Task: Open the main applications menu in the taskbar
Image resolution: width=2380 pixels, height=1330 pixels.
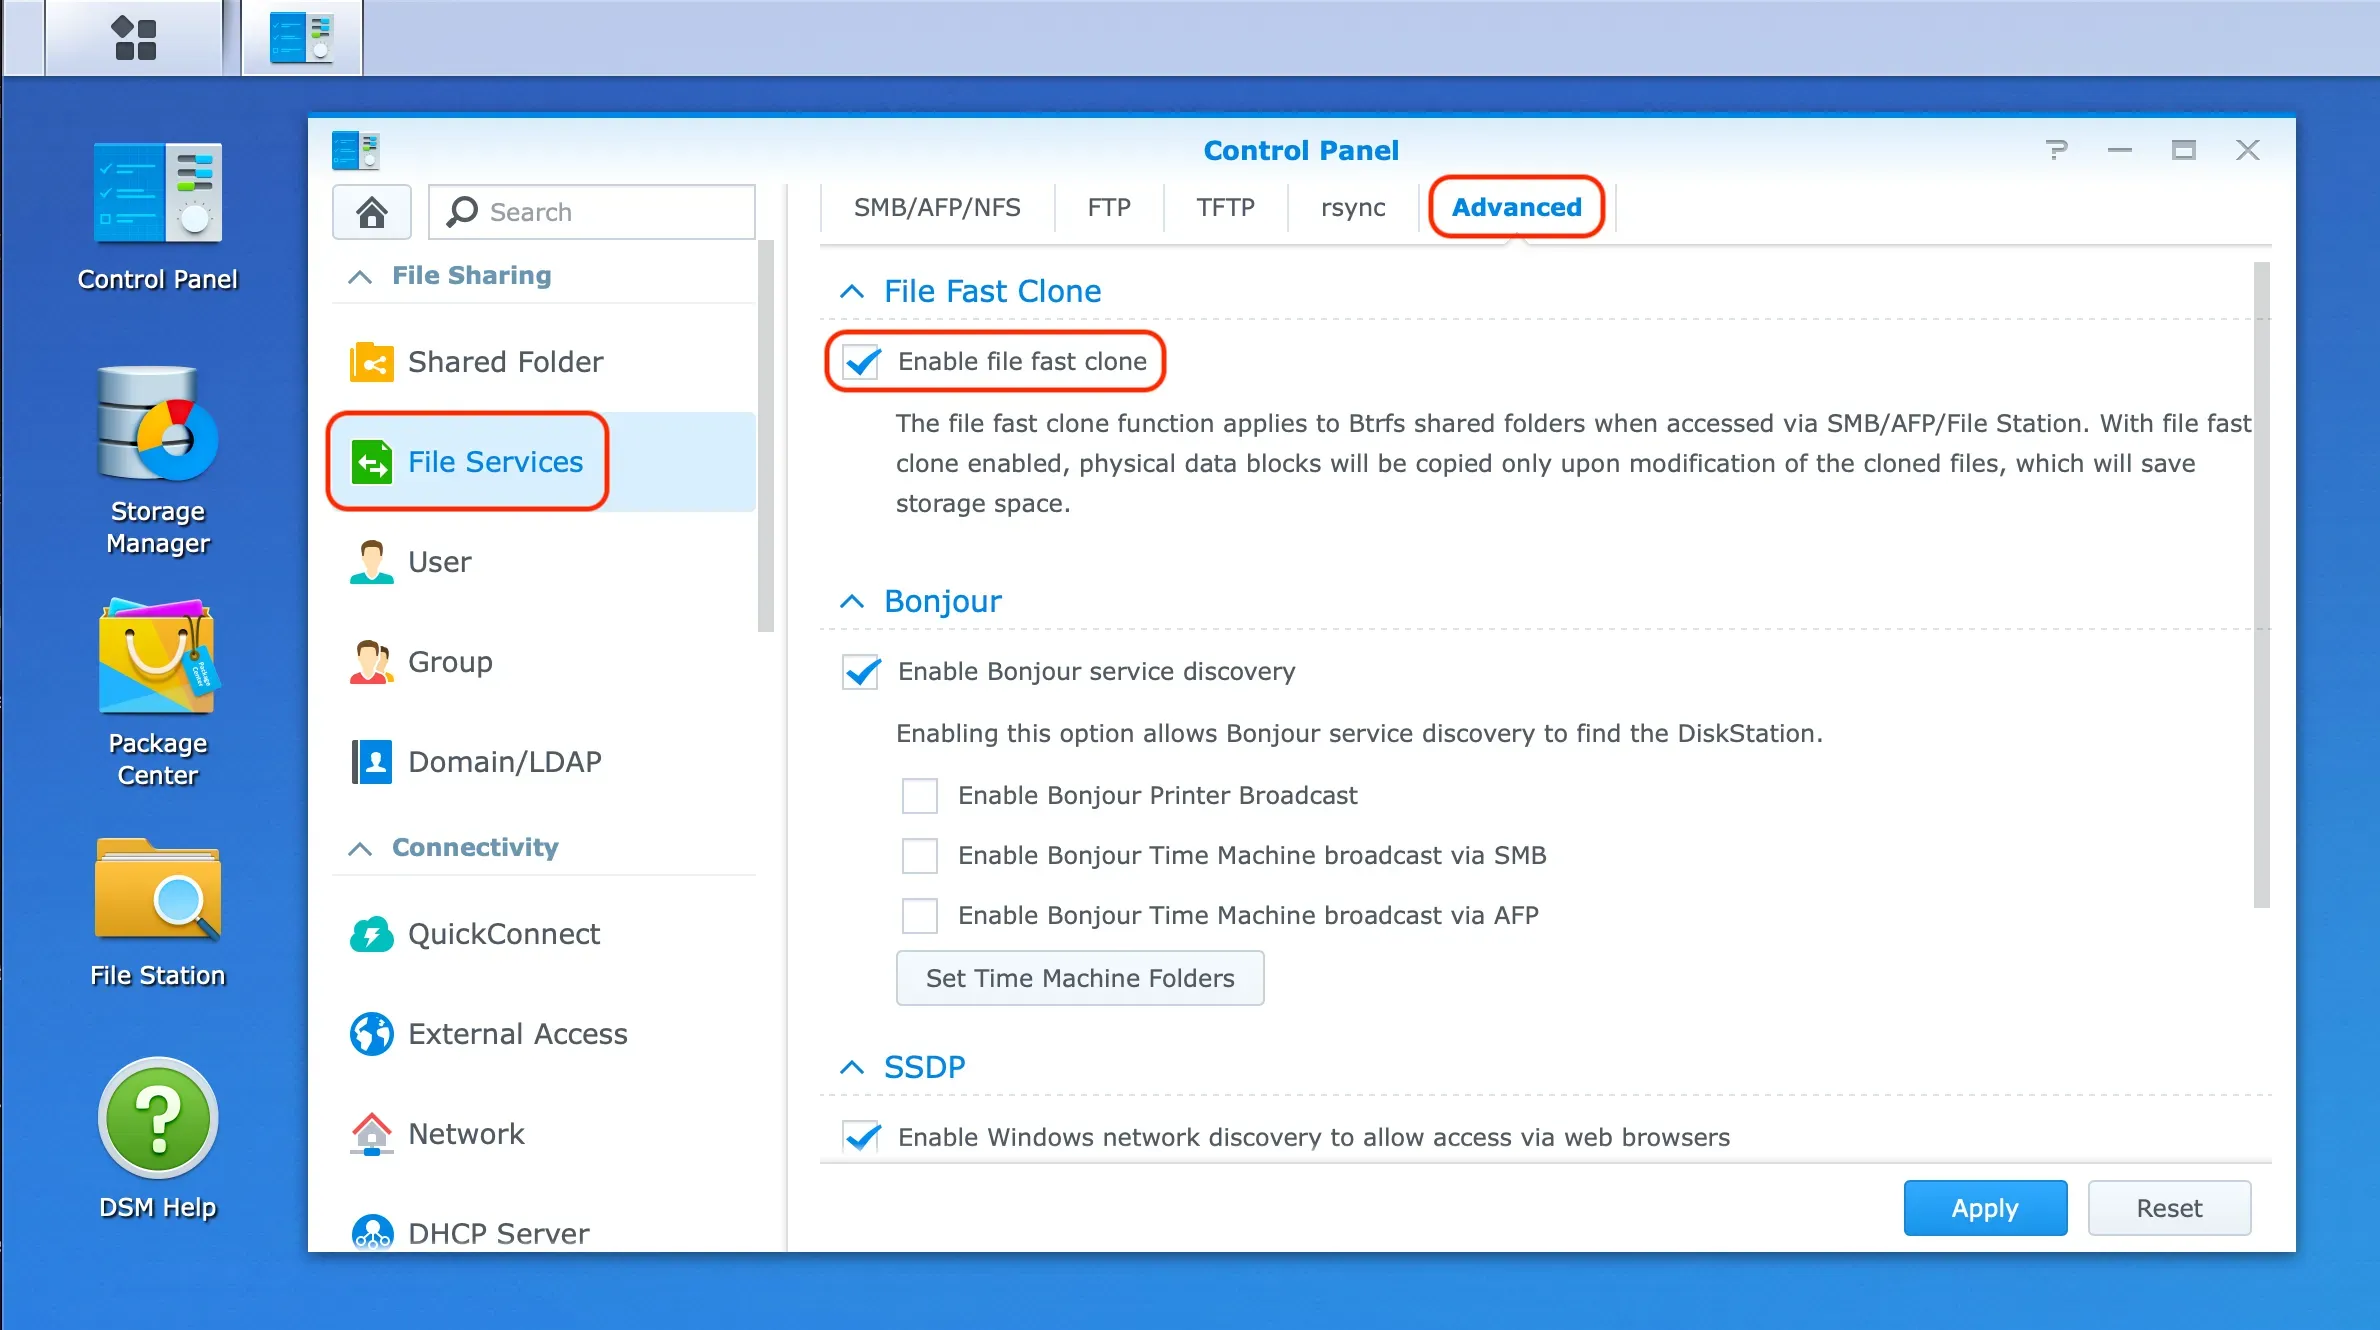Action: 135,37
